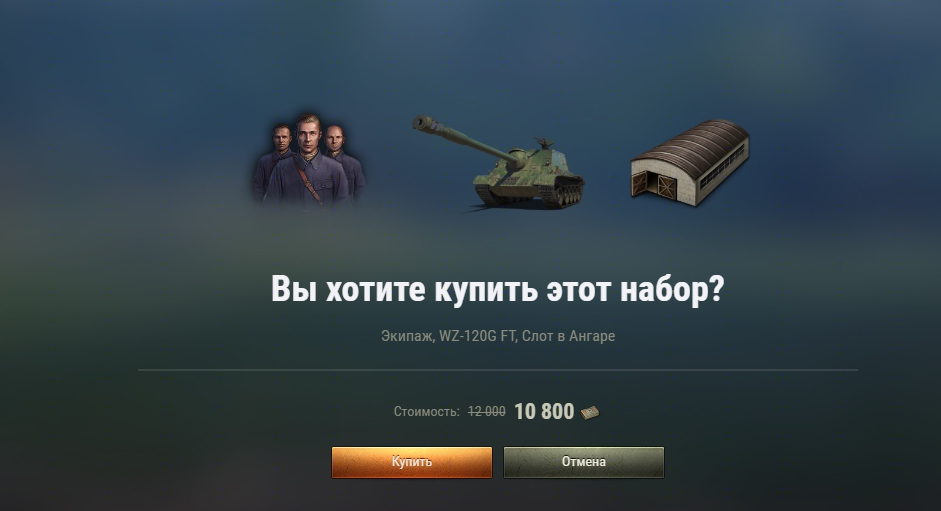Viewport: 941px width, 511px height.
Task: Click 'Слот в Ангаре' in description
Action: tap(568, 336)
